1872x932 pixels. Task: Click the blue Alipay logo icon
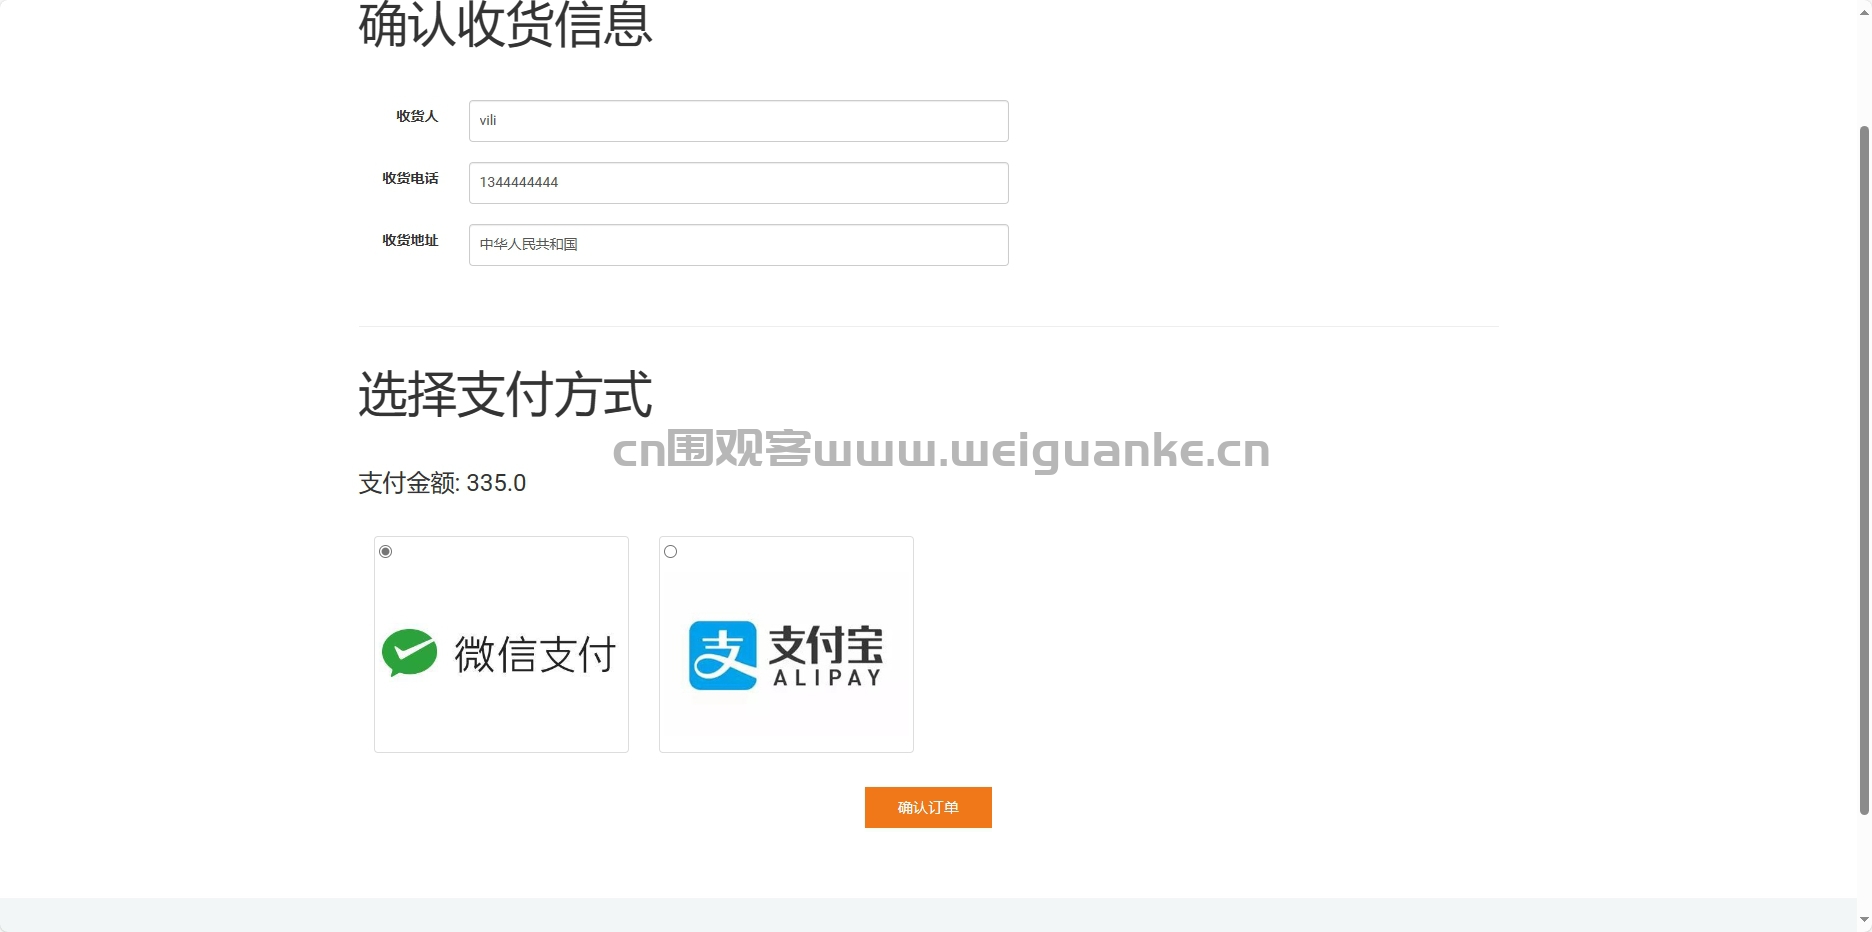(x=723, y=655)
